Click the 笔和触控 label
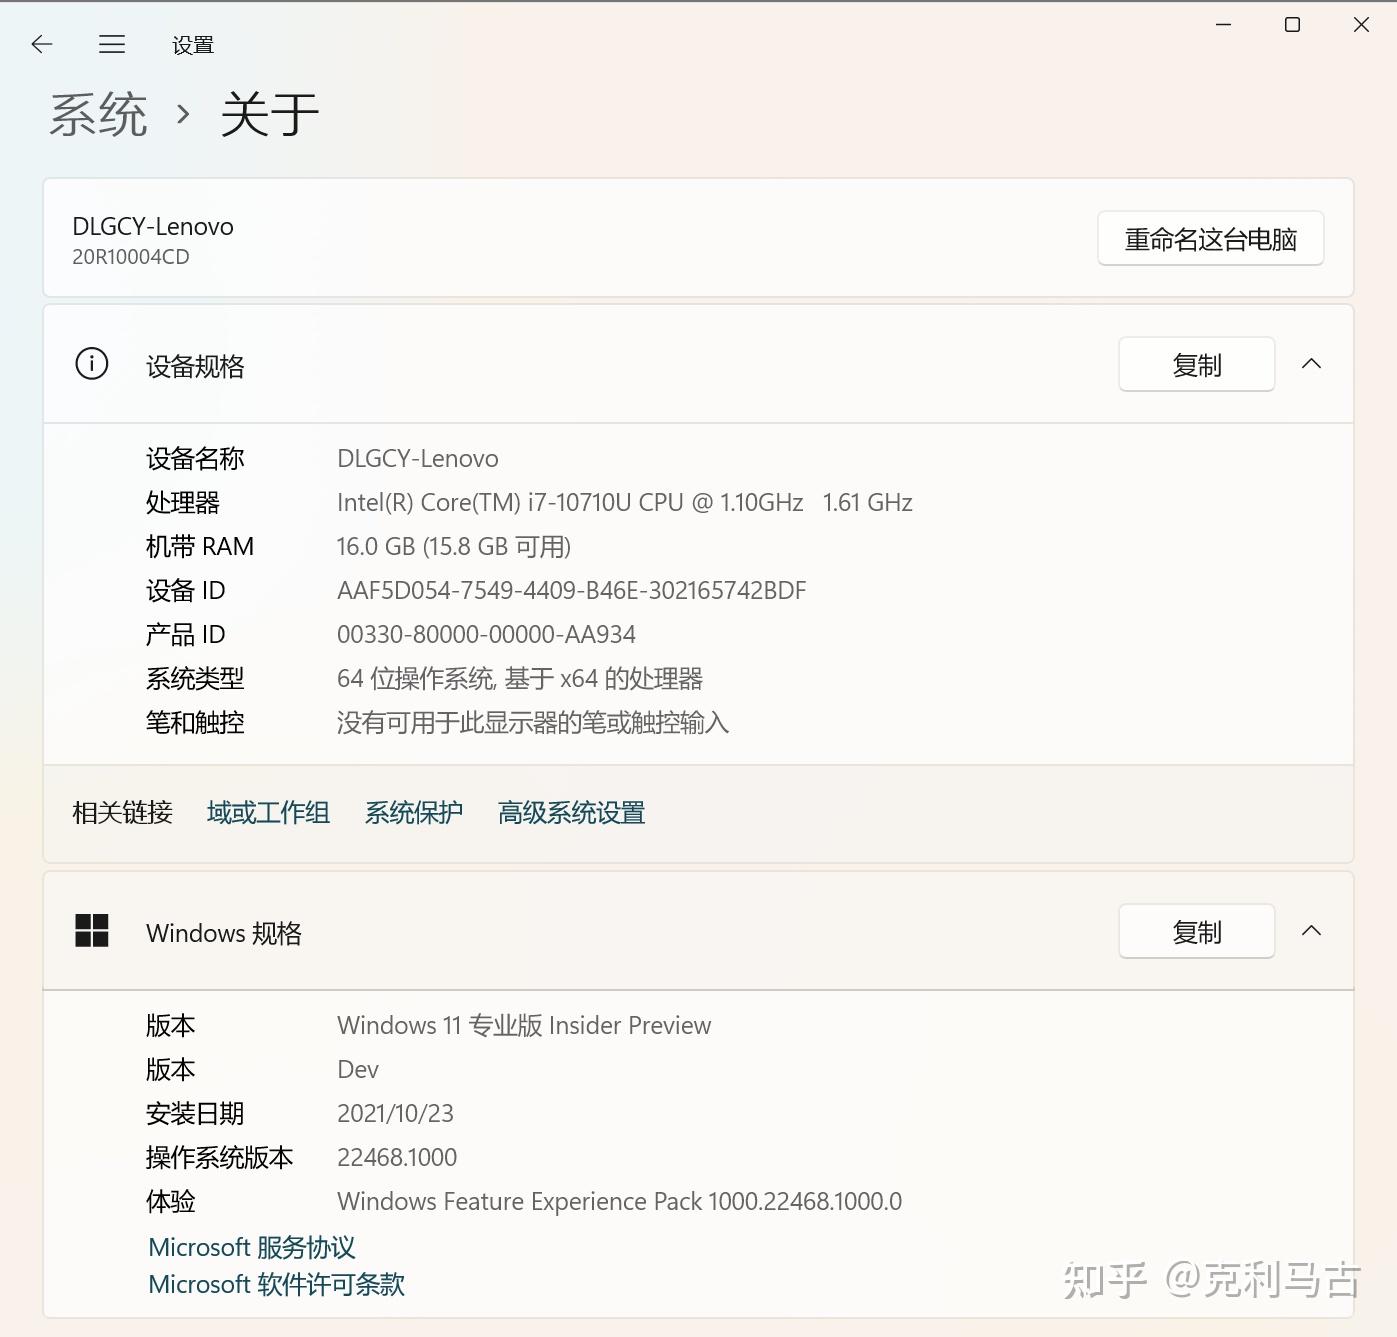The image size is (1397, 1337). 195,723
